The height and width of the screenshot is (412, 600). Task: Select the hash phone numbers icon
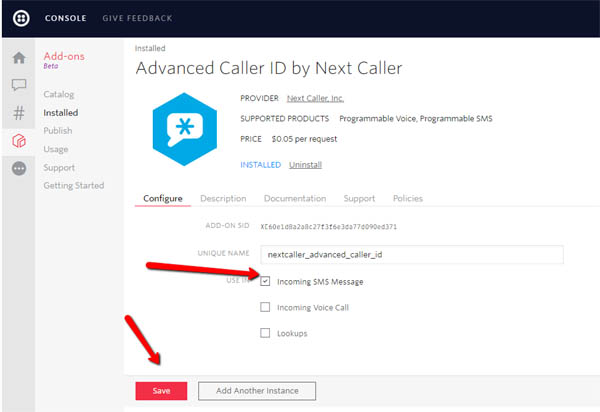[18, 113]
